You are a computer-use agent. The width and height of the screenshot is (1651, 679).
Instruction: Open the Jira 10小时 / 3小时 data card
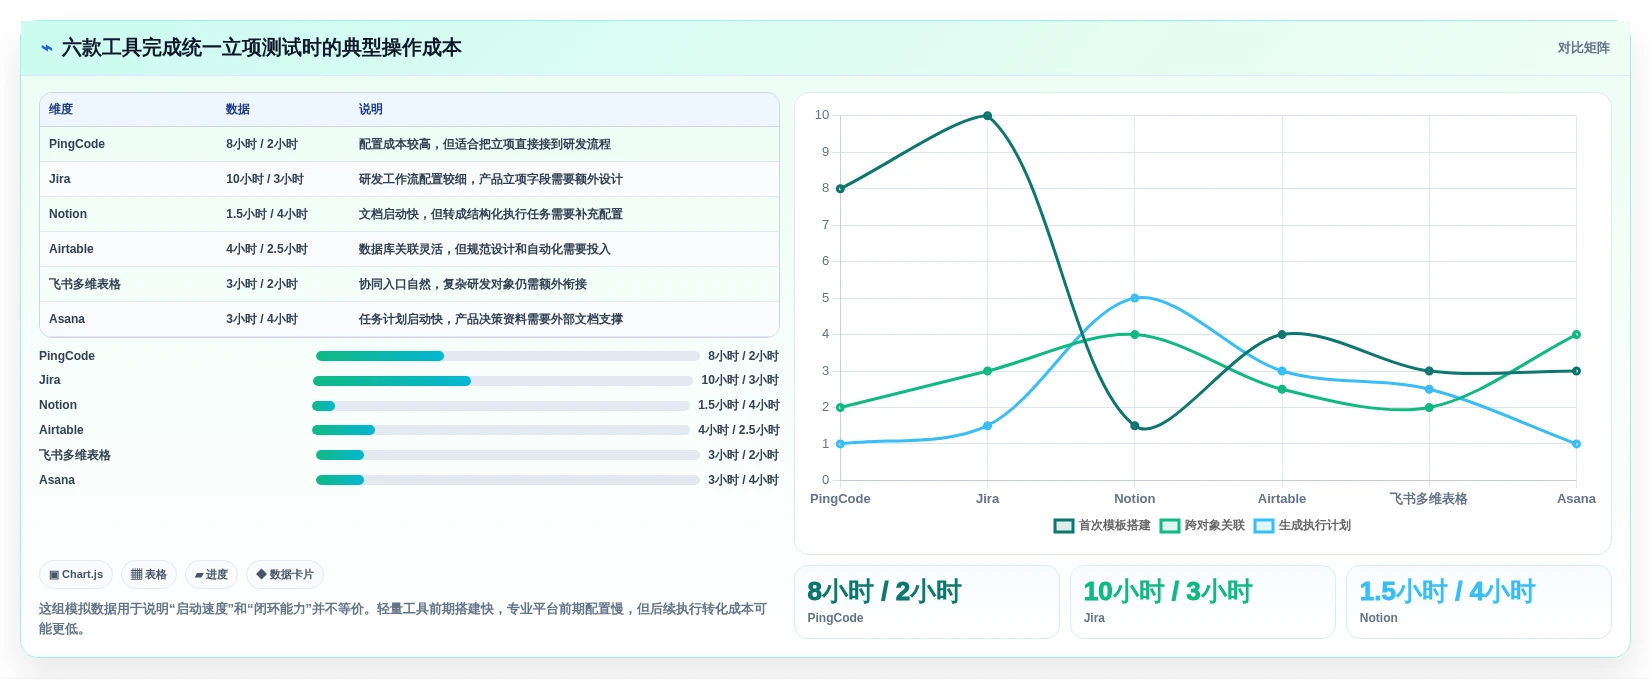1203,602
